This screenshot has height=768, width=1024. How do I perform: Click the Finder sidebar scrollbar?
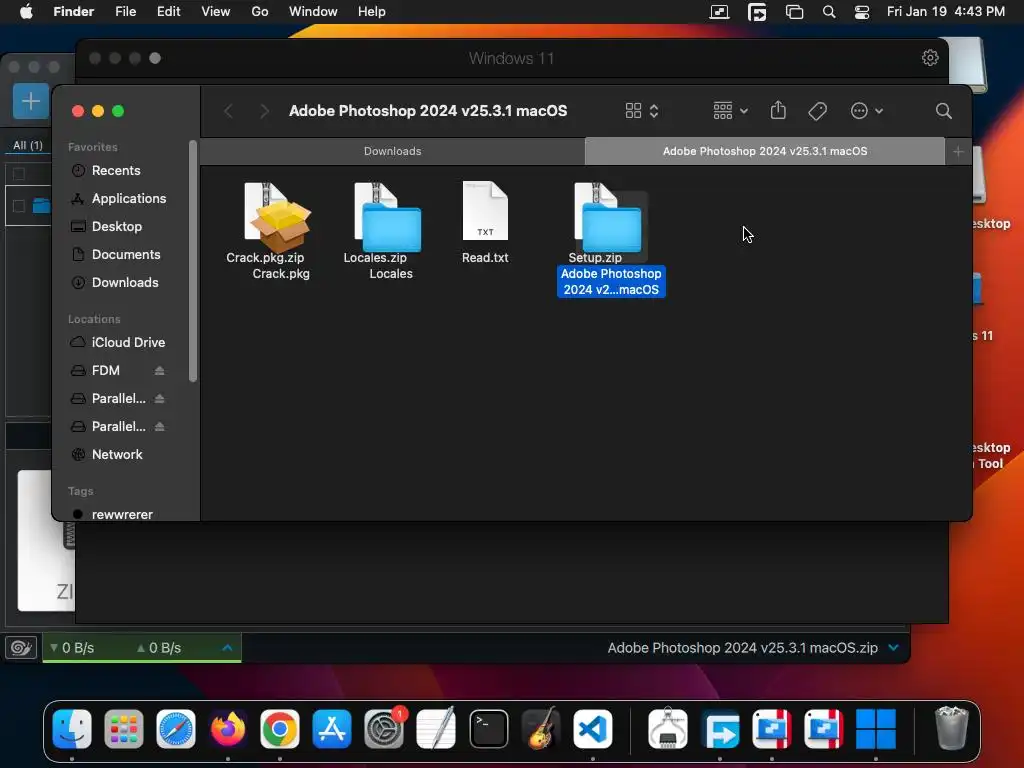coord(193,261)
